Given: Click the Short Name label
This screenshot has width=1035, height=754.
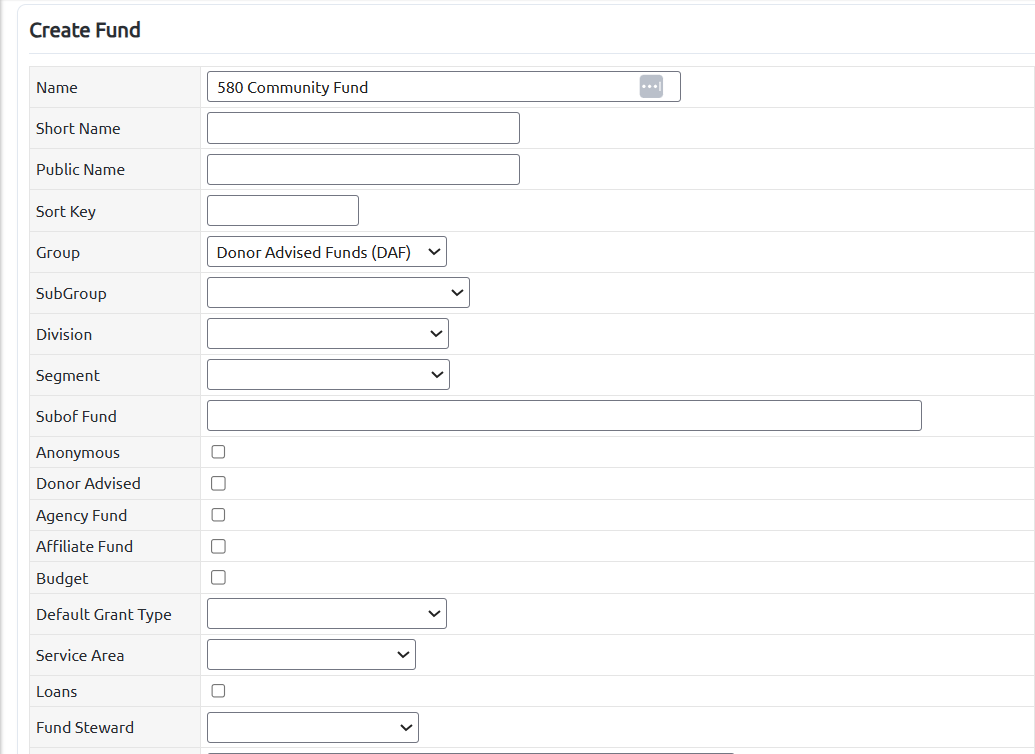Looking at the screenshot, I should (x=78, y=129).
